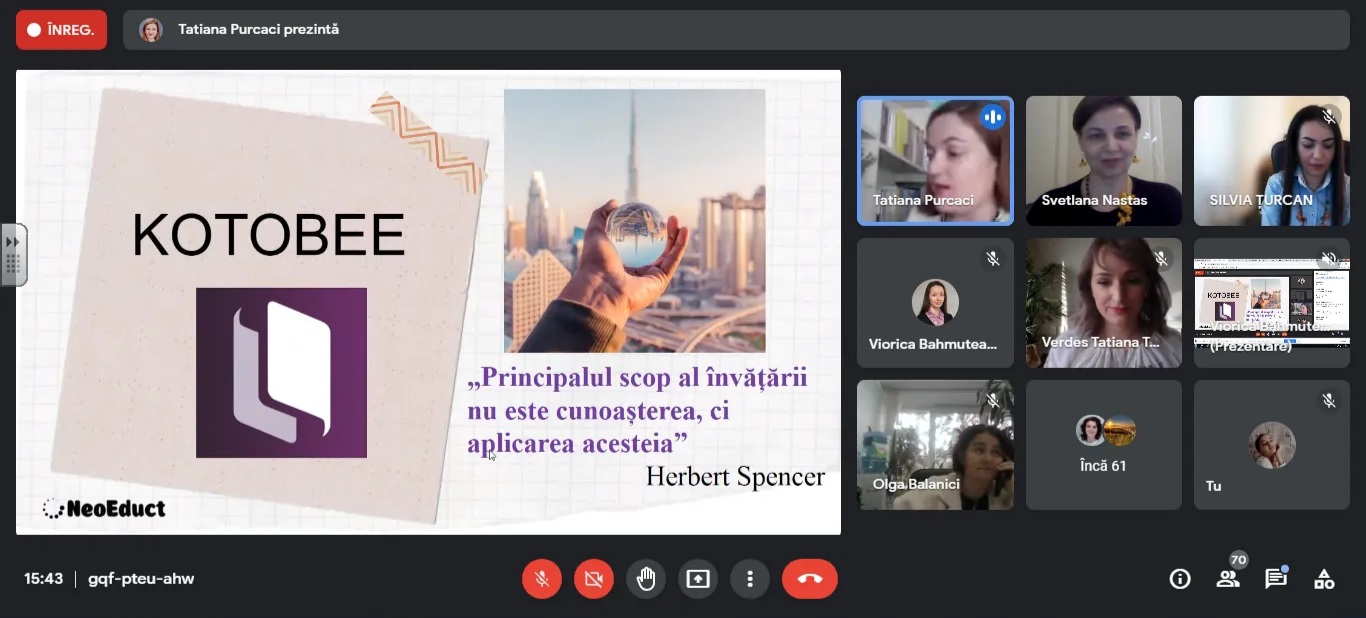Open the three-dot more options menu

tap(749, 579)
